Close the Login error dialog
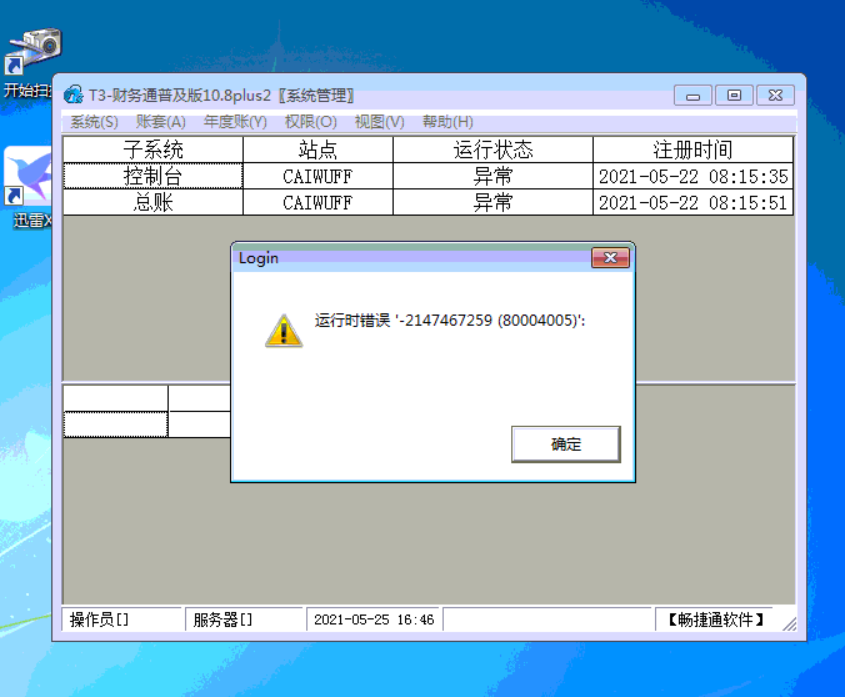The height and width of the screenshot is (697, 845). pyautogui.click(x=610, y=258)
